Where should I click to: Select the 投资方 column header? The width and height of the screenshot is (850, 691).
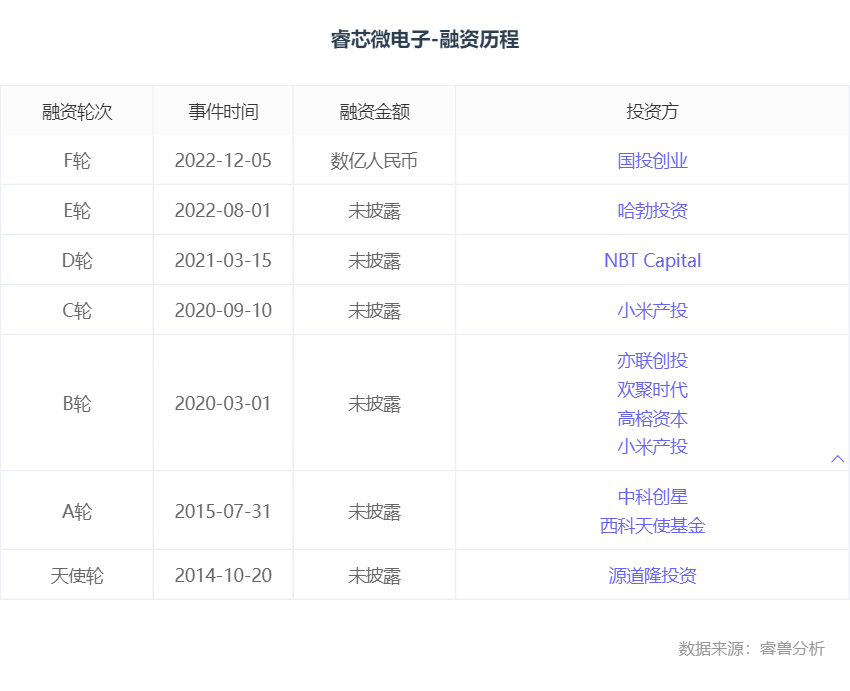(x=652, y=112)
